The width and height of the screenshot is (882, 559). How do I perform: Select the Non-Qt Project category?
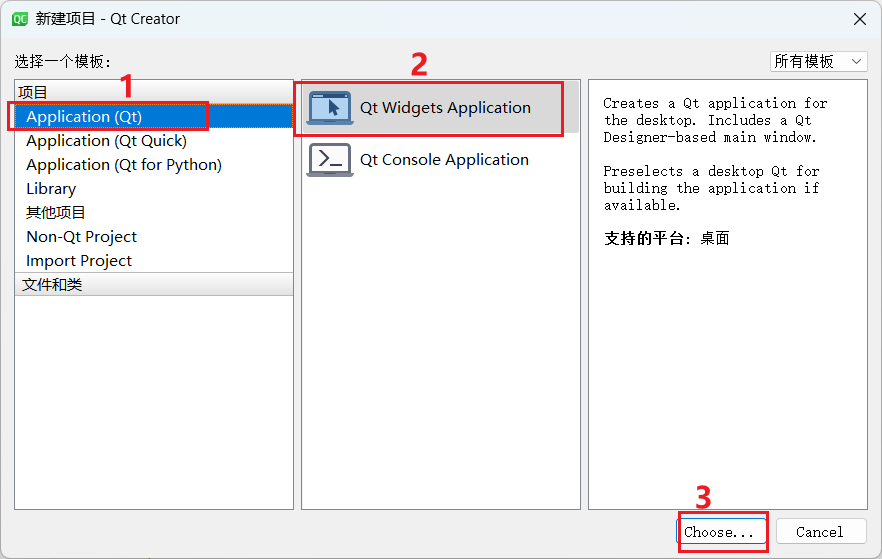point(154,237)
